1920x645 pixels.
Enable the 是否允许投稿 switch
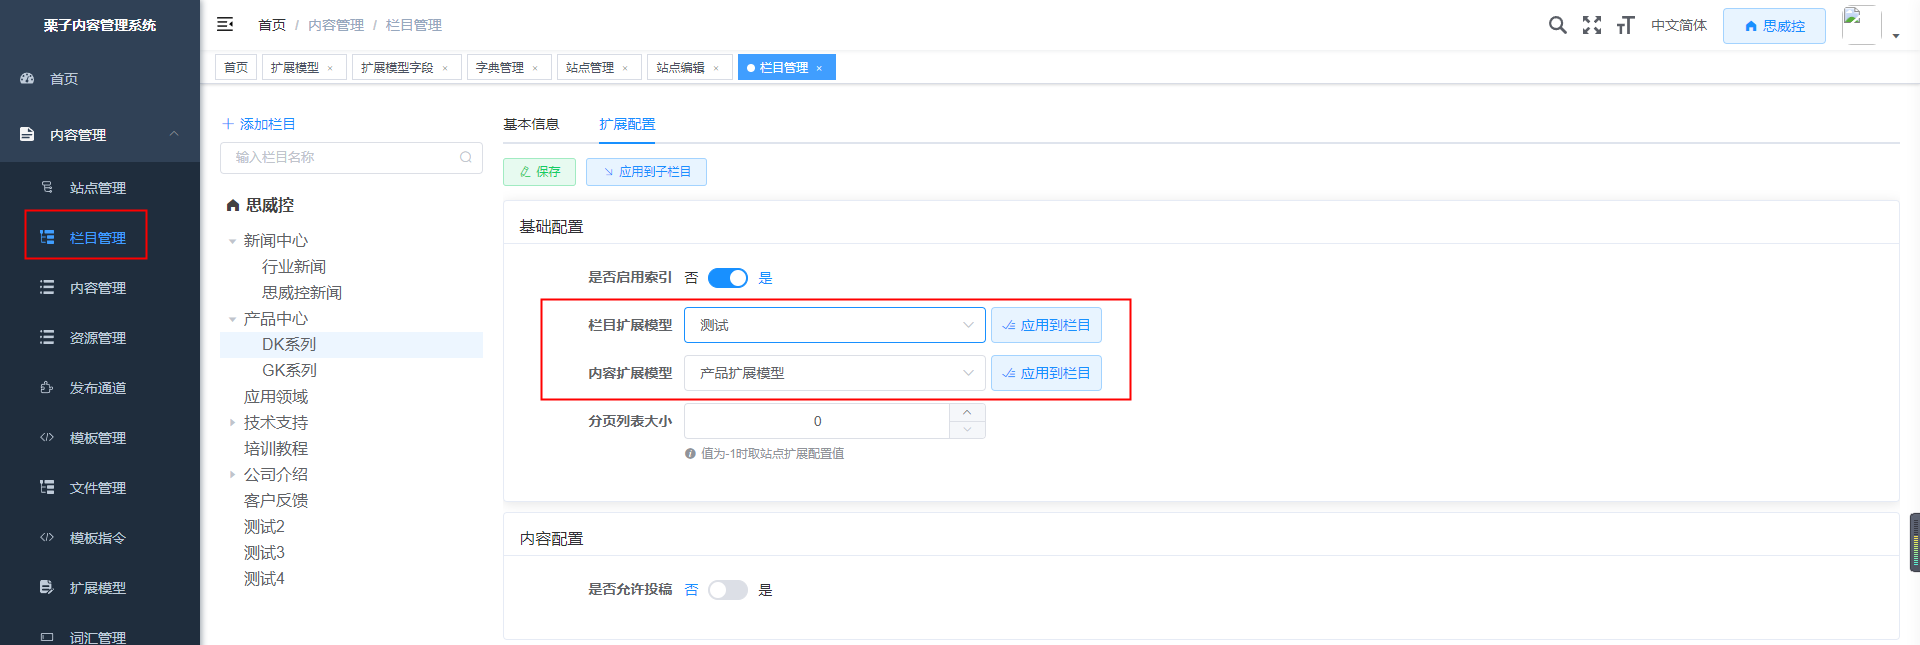(x=727, y=590)
